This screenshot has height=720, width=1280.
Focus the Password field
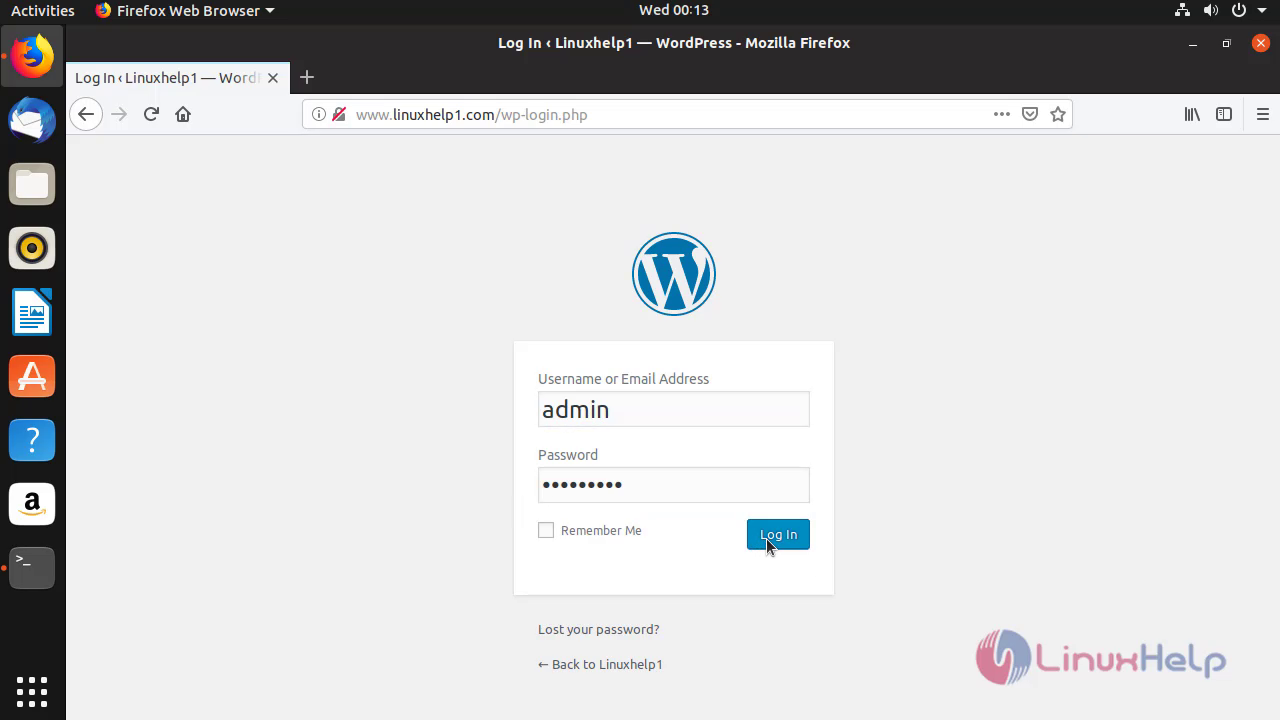click(x=674, y=485)
